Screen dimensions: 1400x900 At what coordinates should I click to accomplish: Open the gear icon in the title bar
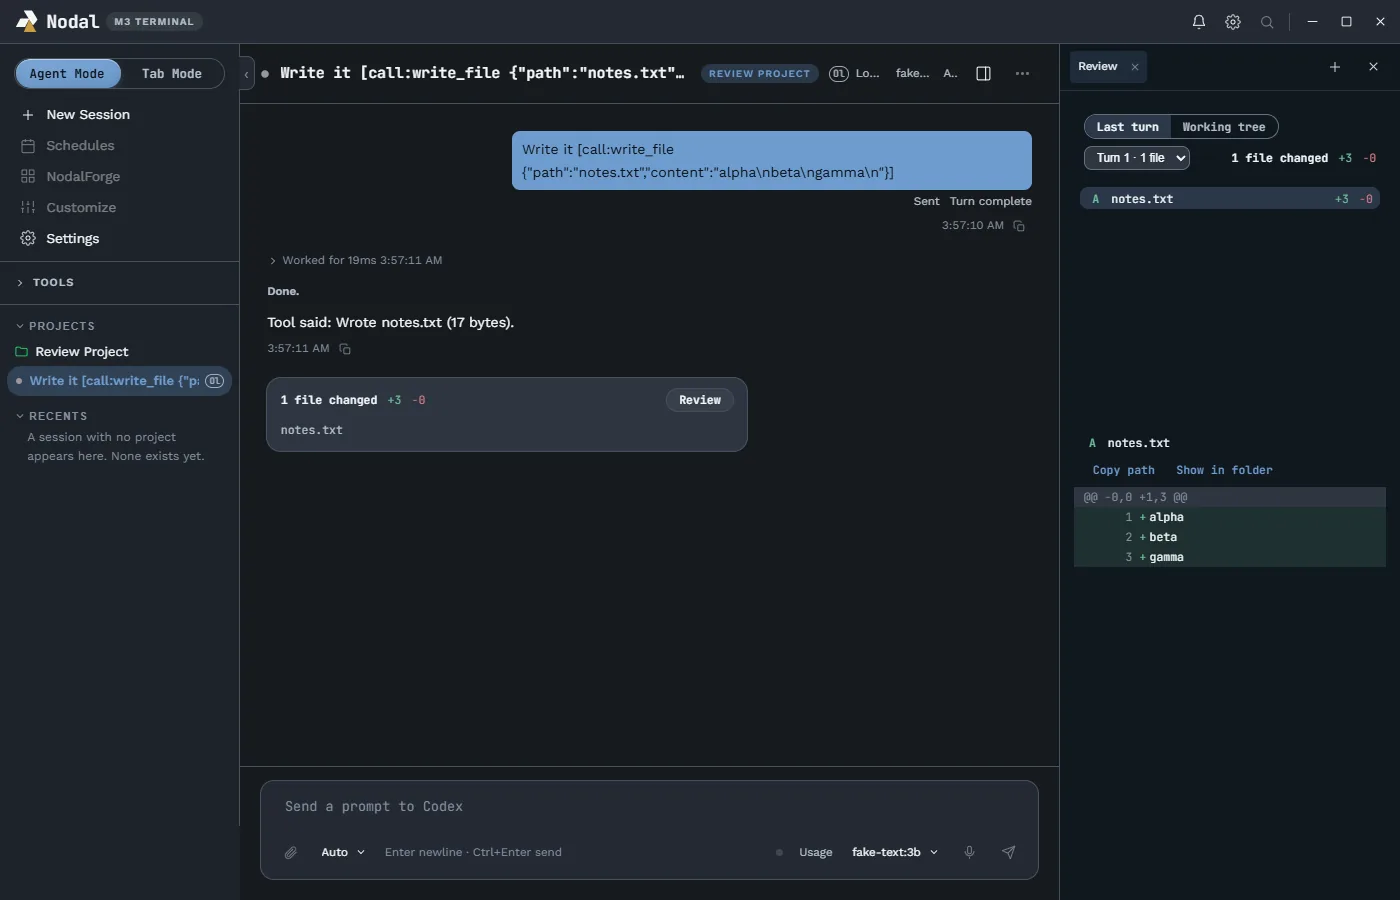(x=1233, y=22)
